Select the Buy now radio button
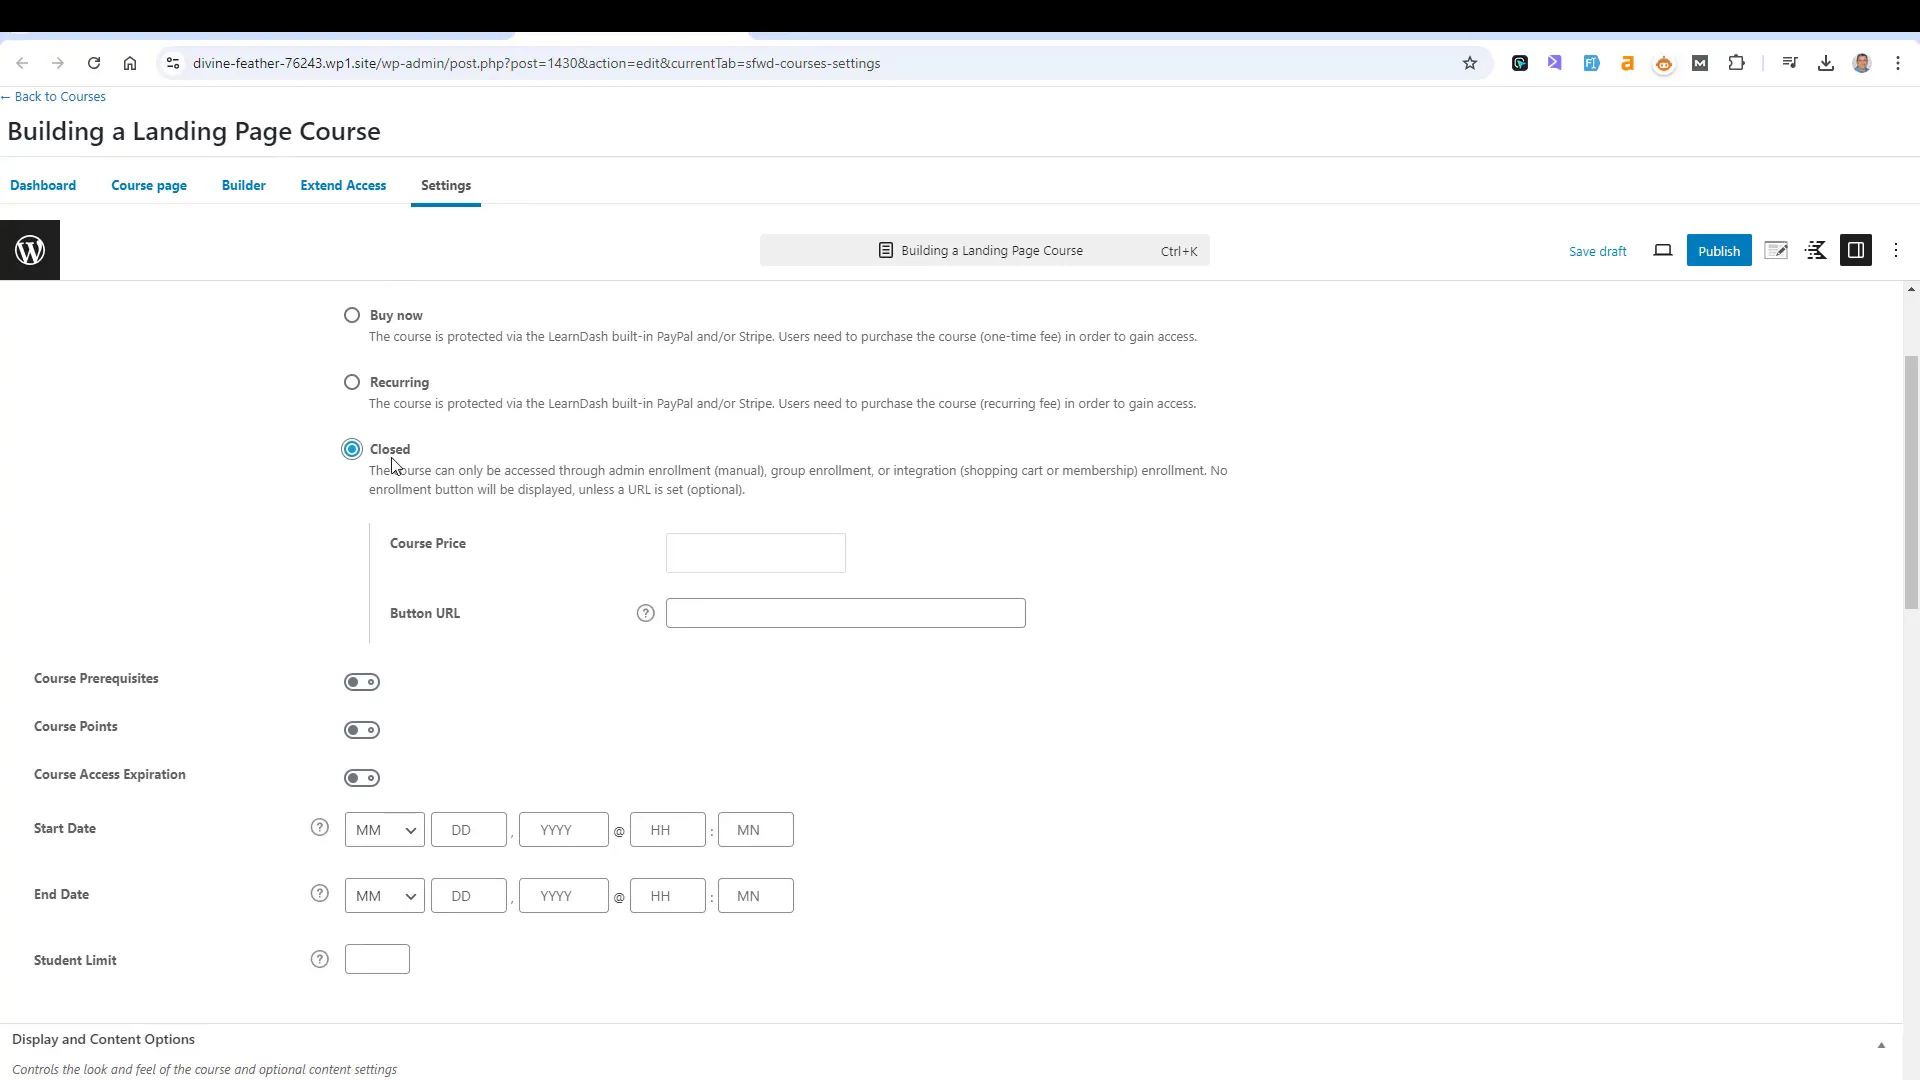This screenshot has width=1920, height=1080. (x=352, y=315)
